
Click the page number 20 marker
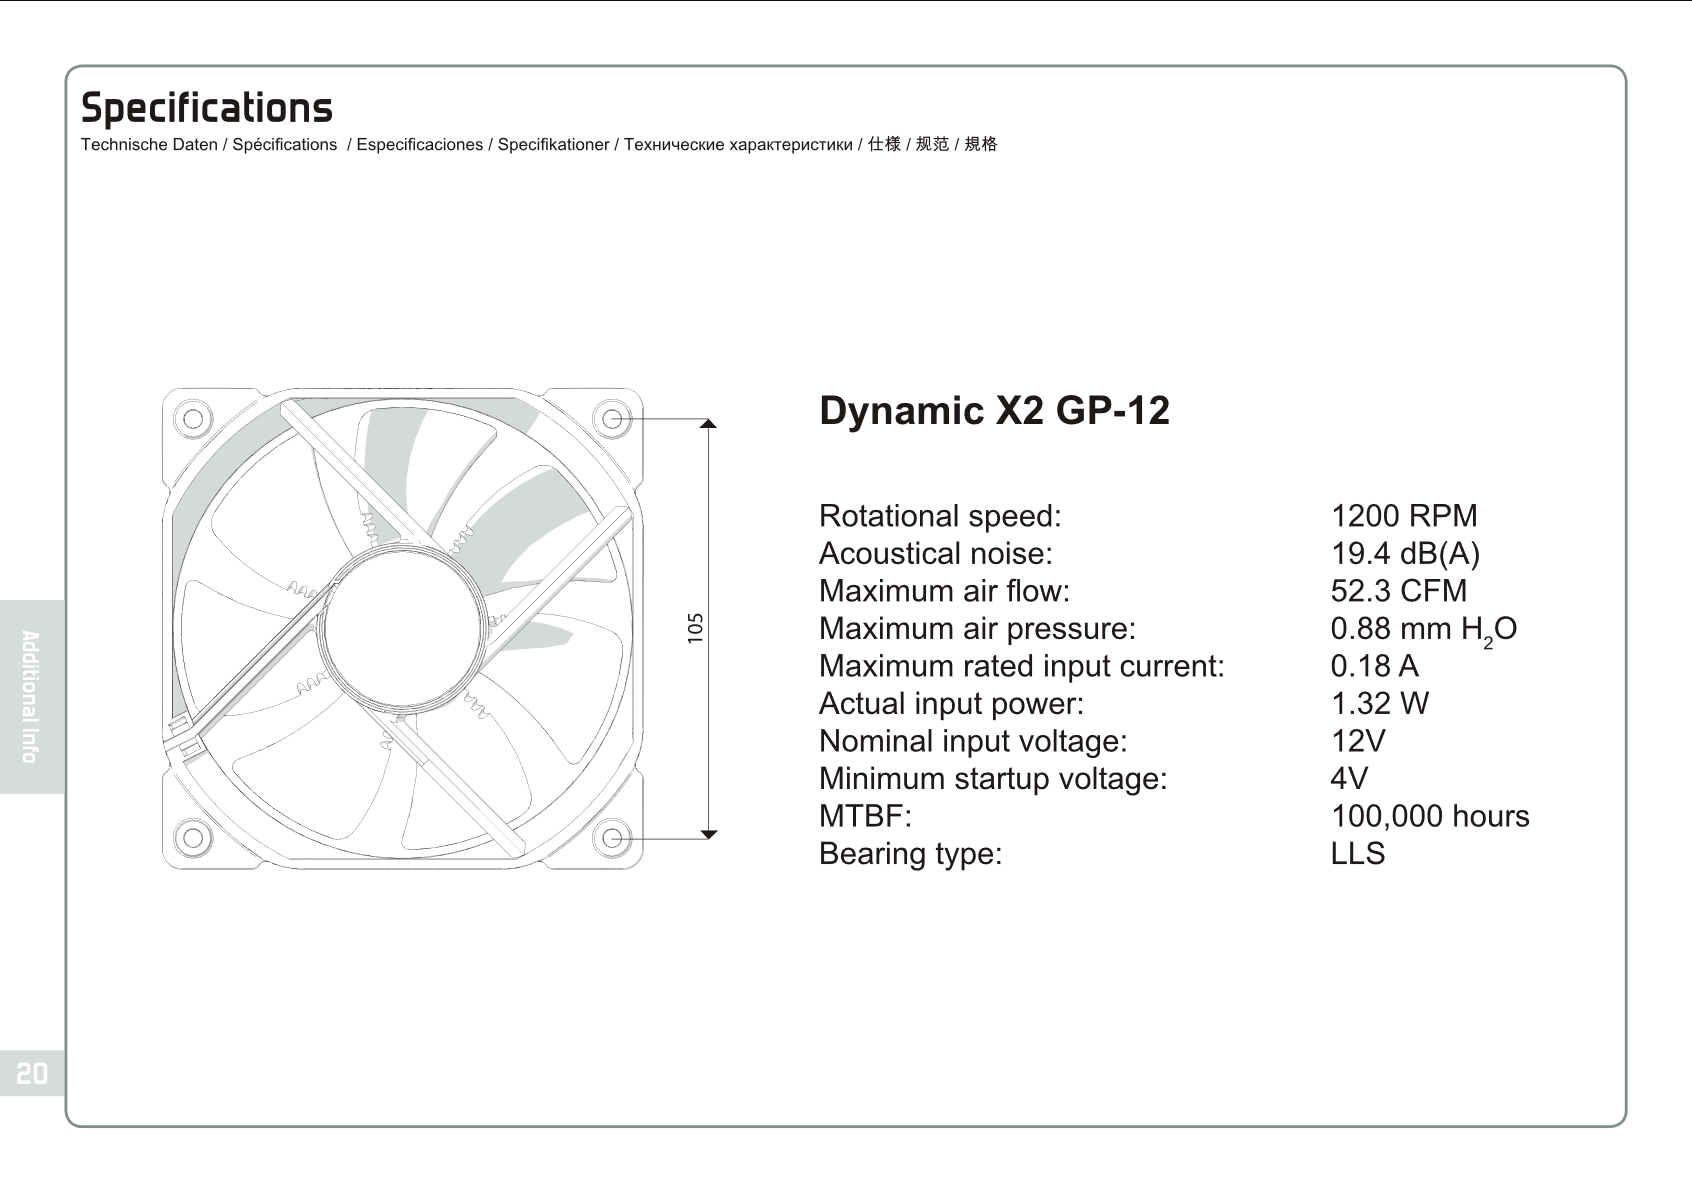(31, 1074)
